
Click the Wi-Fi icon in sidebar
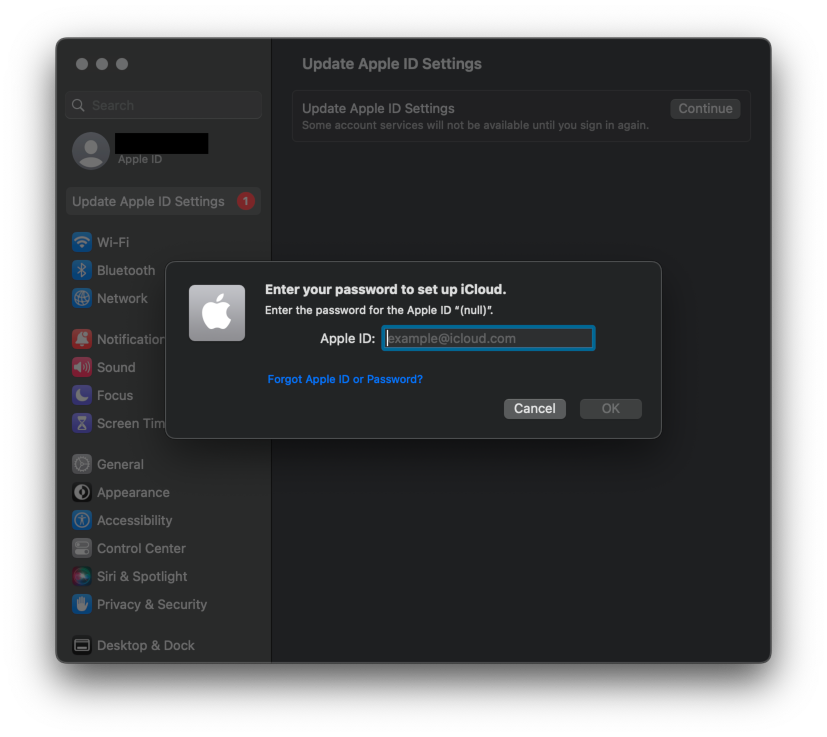pos(81,242)
